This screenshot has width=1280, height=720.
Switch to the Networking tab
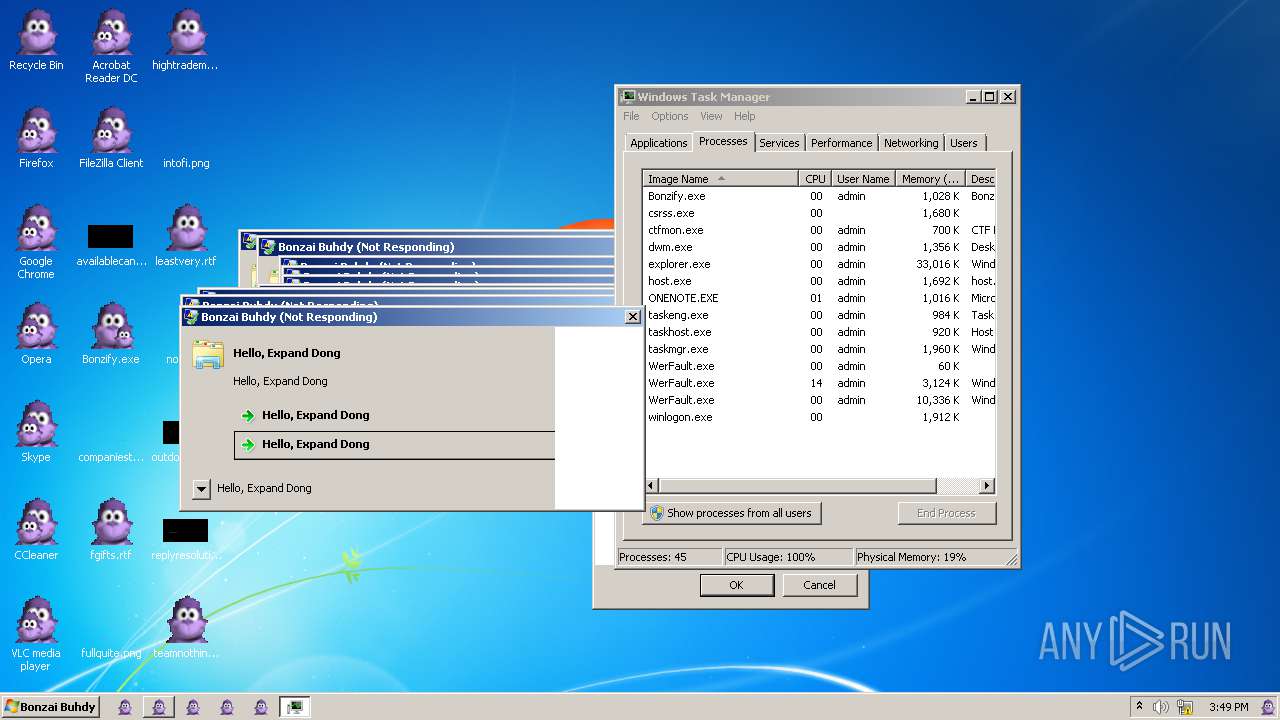[x=911, y=143]
